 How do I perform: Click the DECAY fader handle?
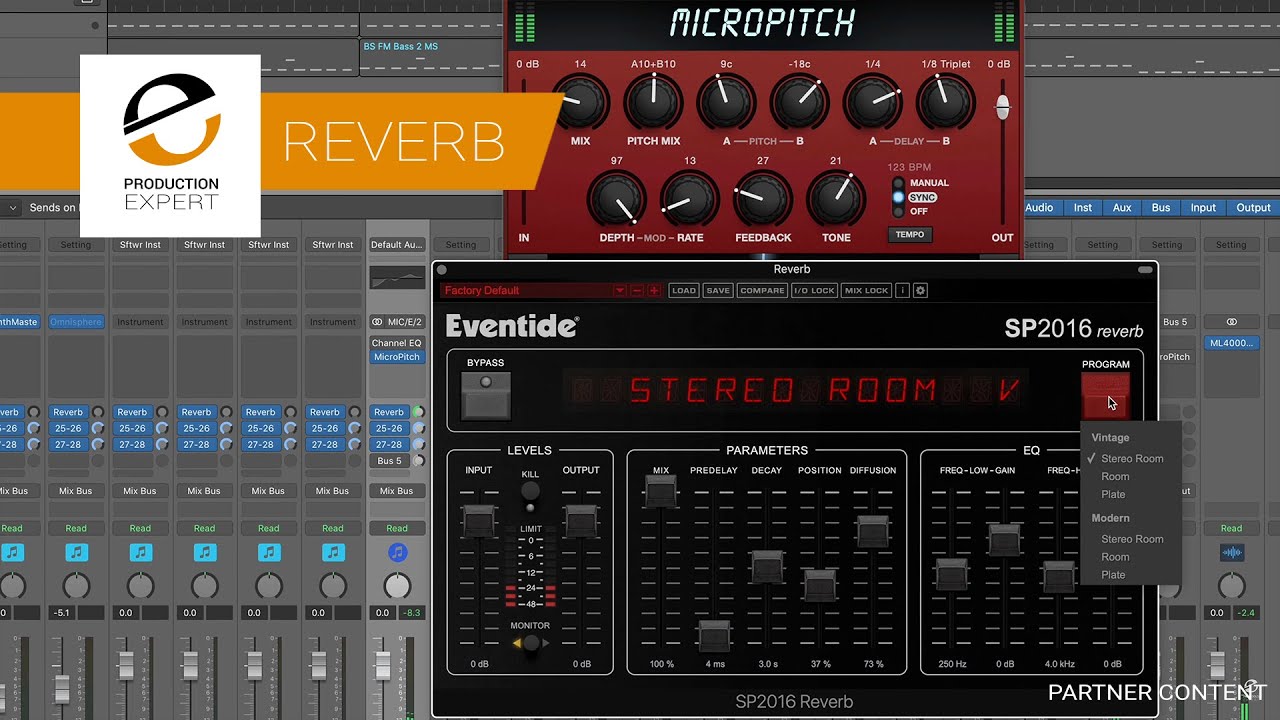point(767,566)
